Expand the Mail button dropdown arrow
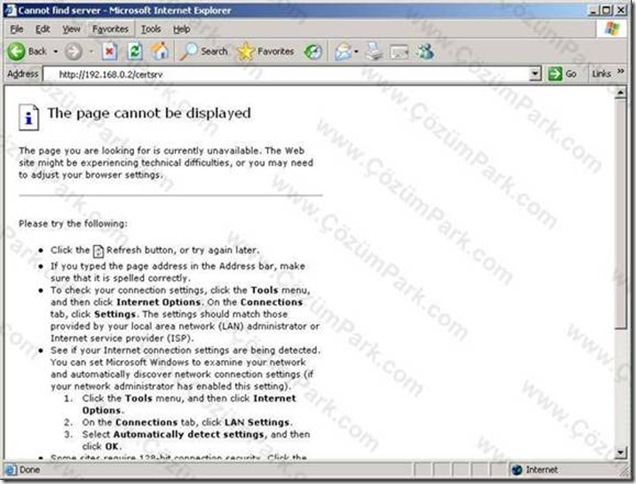The width and height of the screenshot is (636, 484). [x=356, y=52]
